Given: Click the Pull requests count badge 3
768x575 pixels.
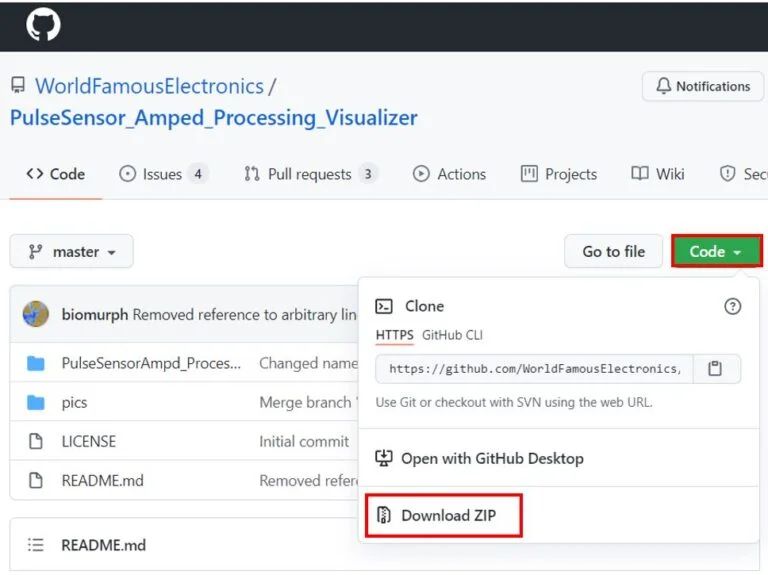Looking at the screenshot, I should 368,174.
